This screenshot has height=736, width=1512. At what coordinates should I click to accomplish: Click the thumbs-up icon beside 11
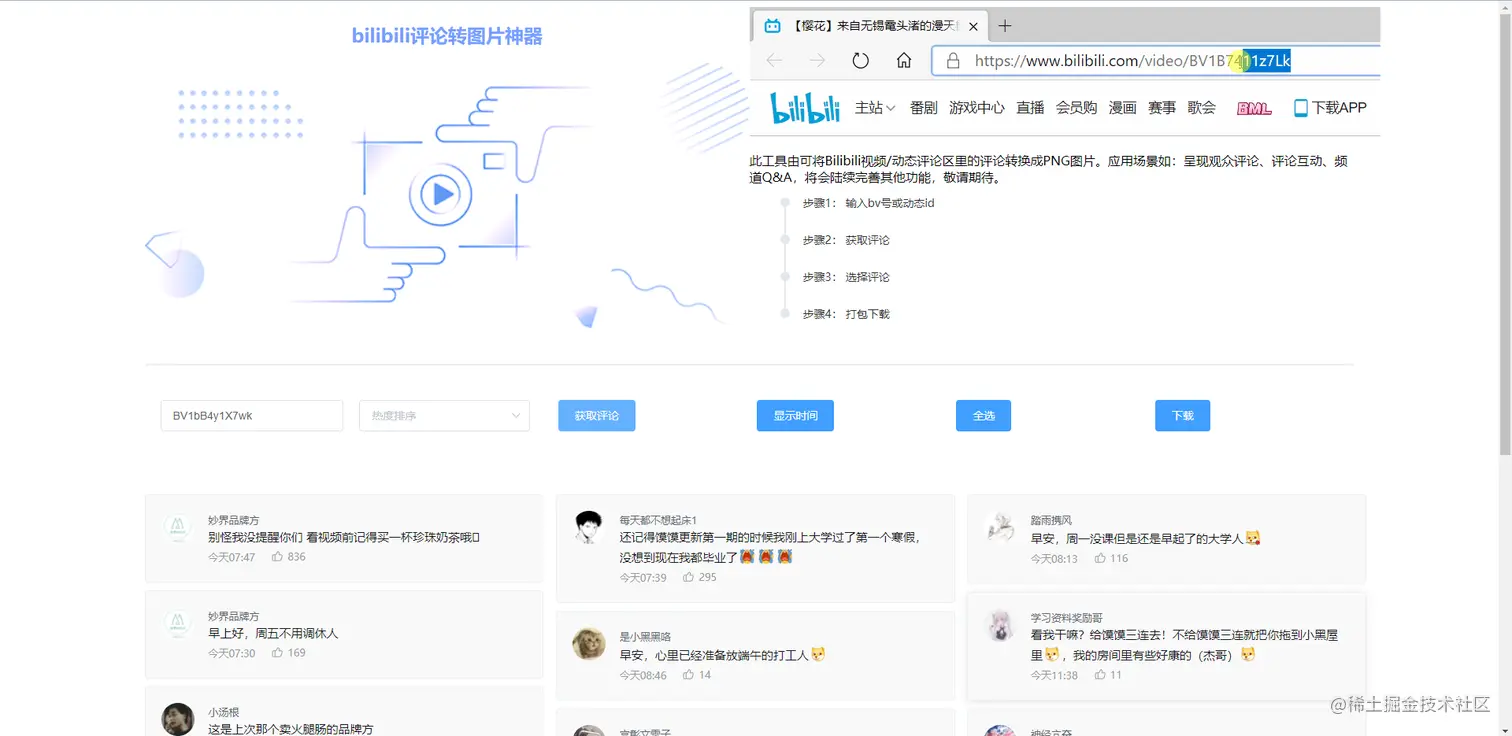pyautogui.click(x=1100, y=675)
